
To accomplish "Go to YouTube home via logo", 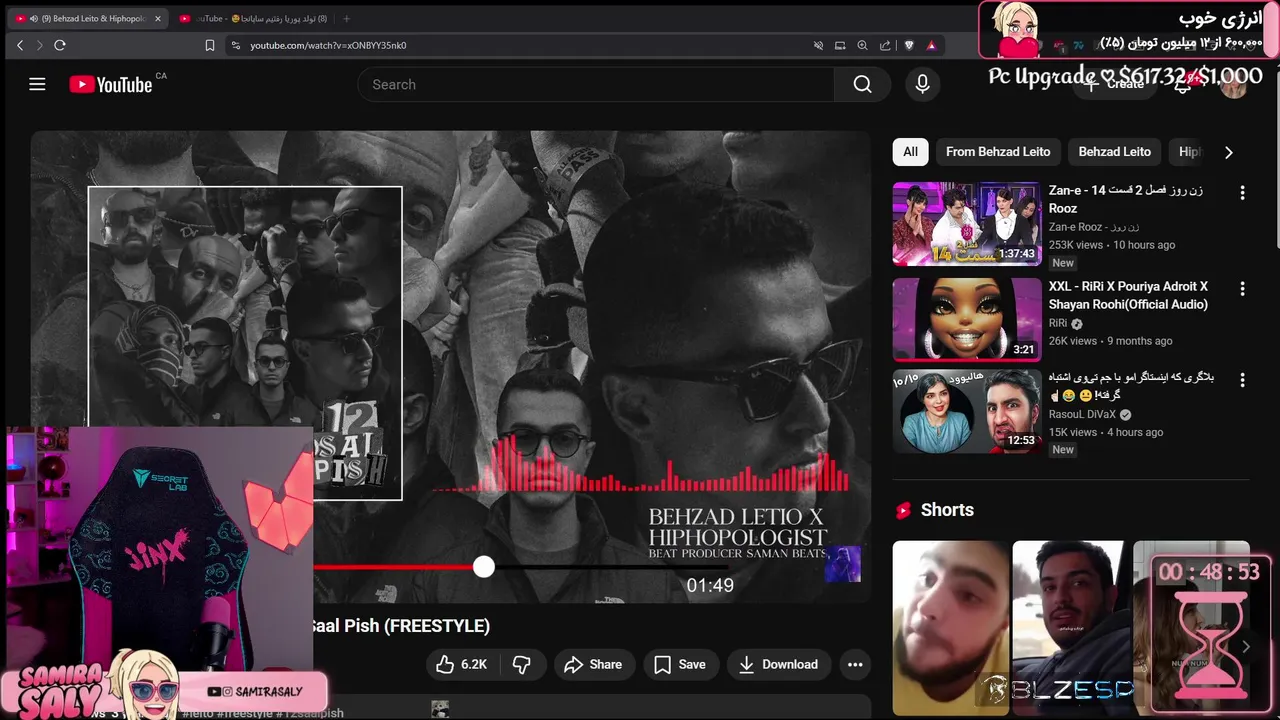I will pos(111,84).
